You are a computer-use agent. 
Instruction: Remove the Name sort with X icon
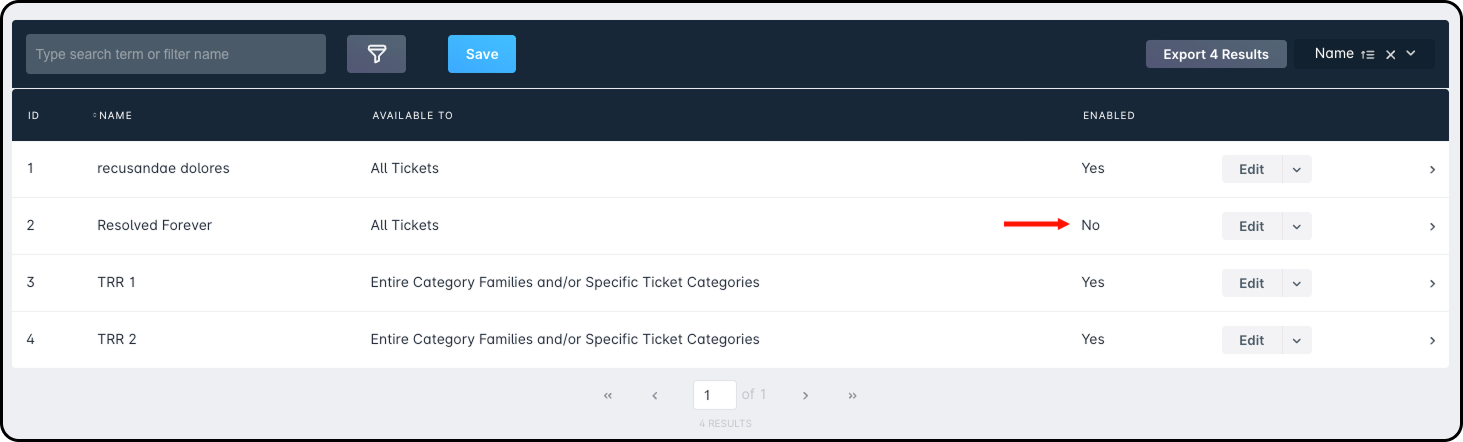(x=1390, y=55)
